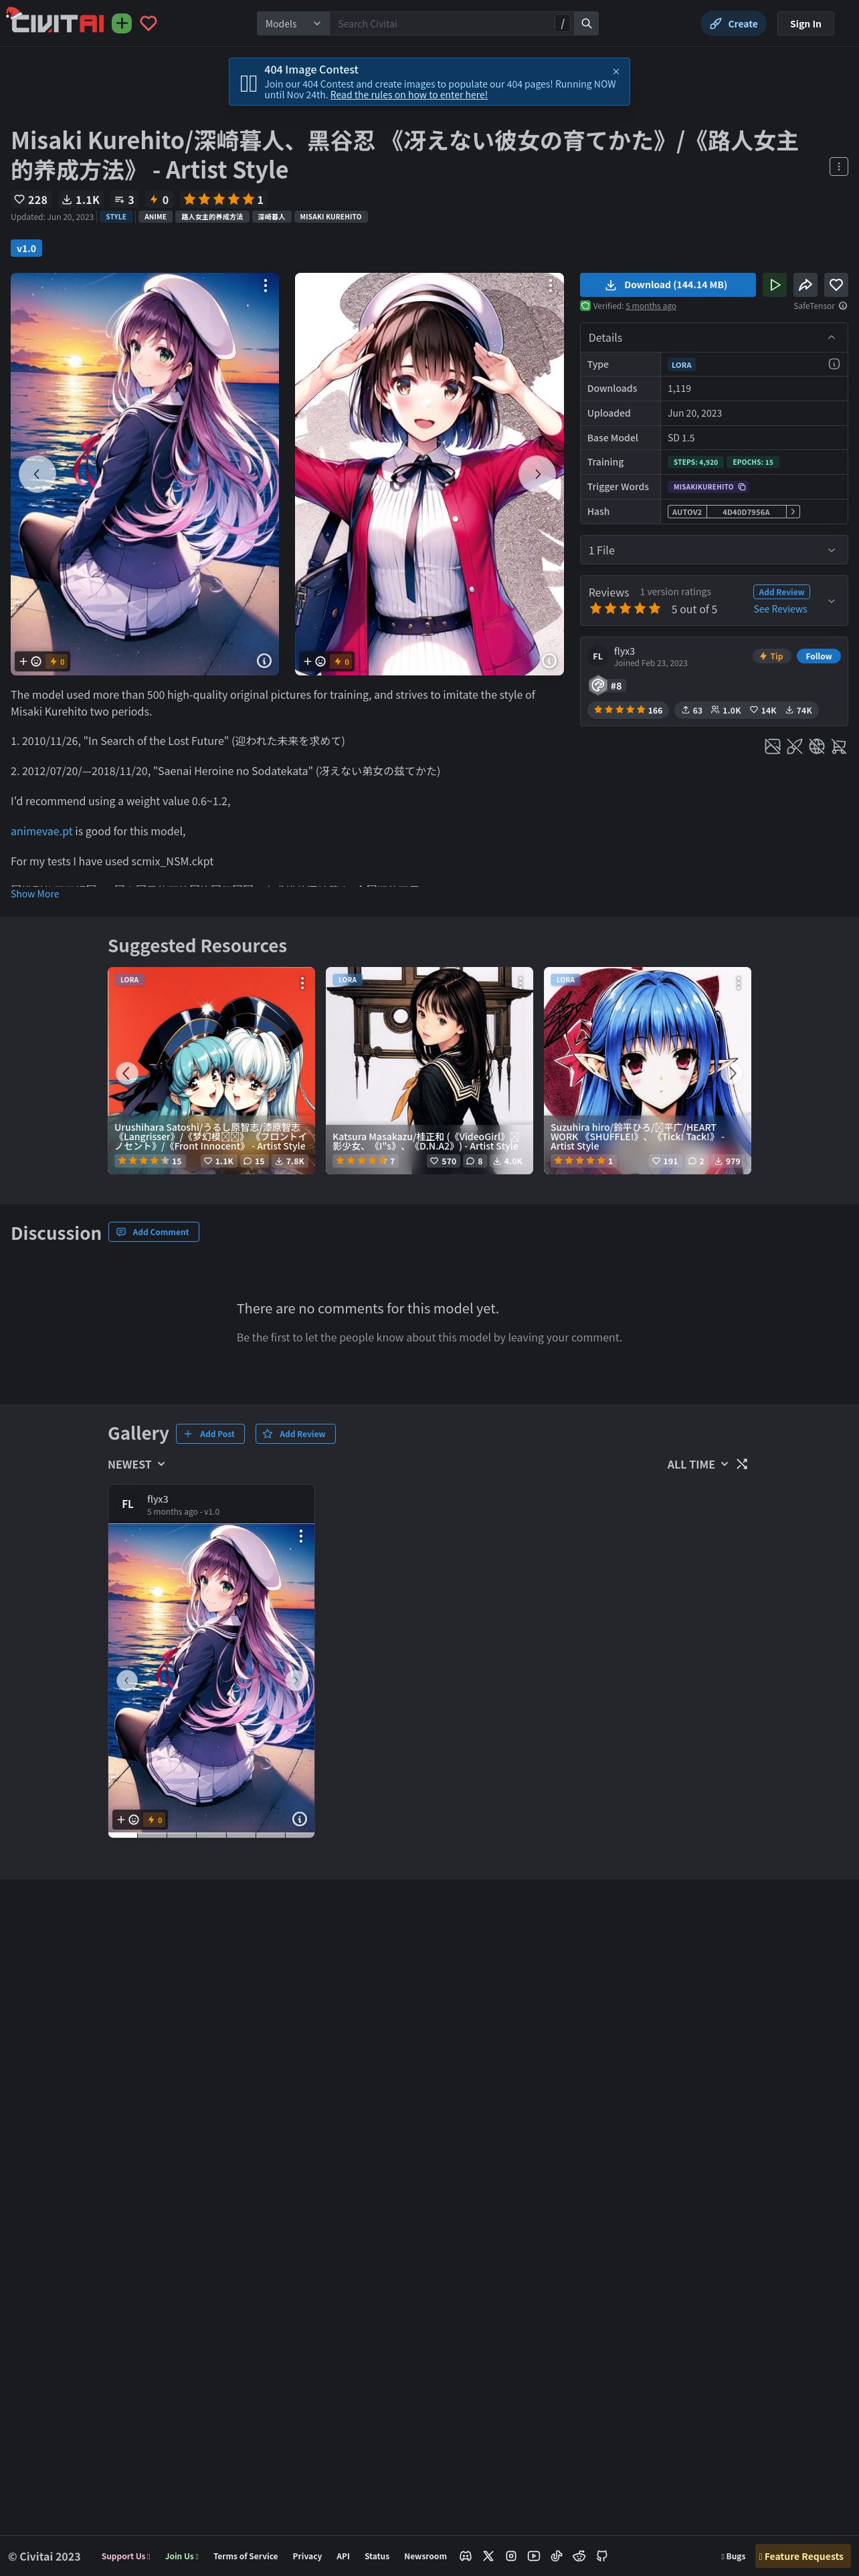Click the no-merging permission icon

(x=794, y=746)
